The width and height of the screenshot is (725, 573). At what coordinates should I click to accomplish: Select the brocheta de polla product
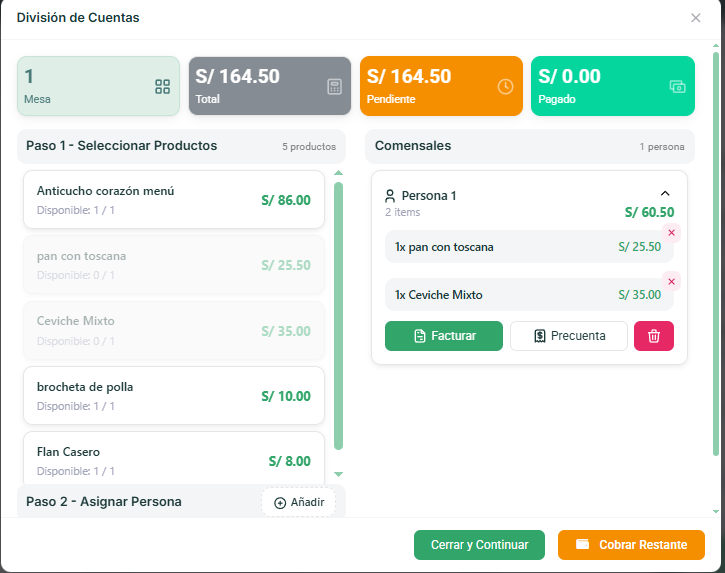(x=174, y=396)
